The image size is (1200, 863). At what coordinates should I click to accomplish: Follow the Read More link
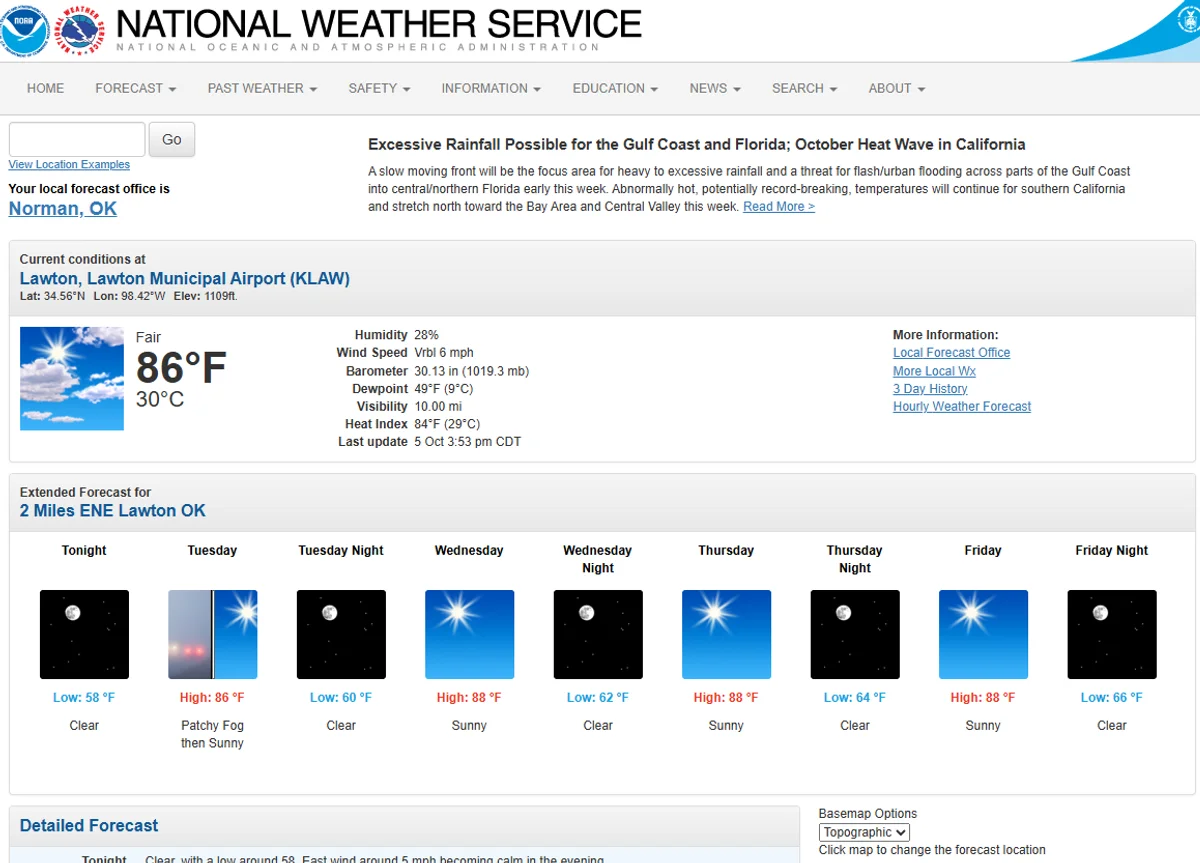pos(779,207)
